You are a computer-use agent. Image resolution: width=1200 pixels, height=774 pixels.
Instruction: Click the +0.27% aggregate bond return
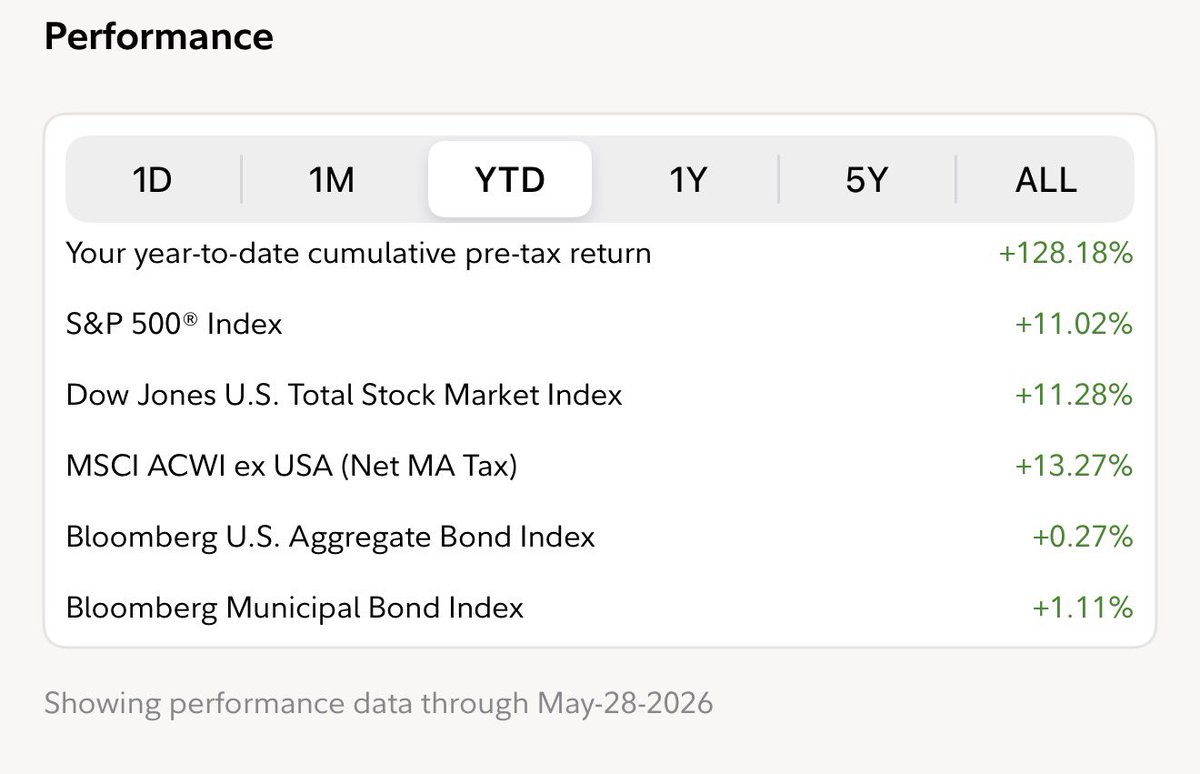point(1083,537)
